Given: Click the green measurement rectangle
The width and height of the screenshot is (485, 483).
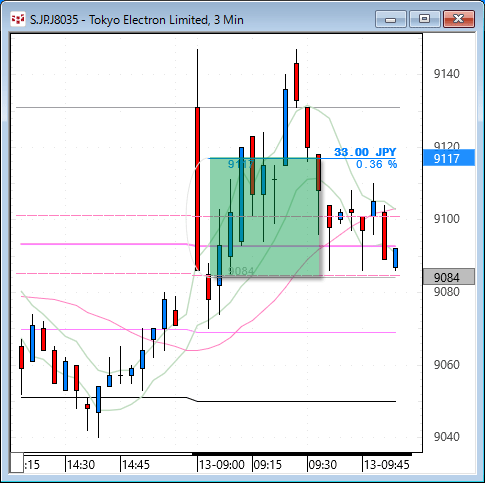Looking at the screenshot, I should coord(265,217).
